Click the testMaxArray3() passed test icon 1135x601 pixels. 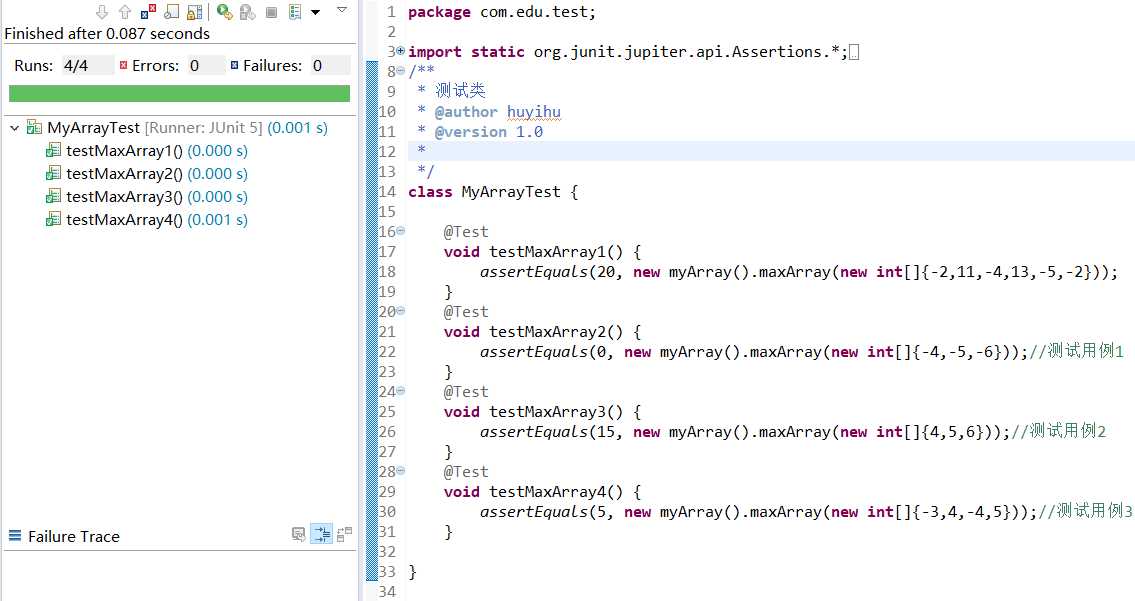pos(53,196)
